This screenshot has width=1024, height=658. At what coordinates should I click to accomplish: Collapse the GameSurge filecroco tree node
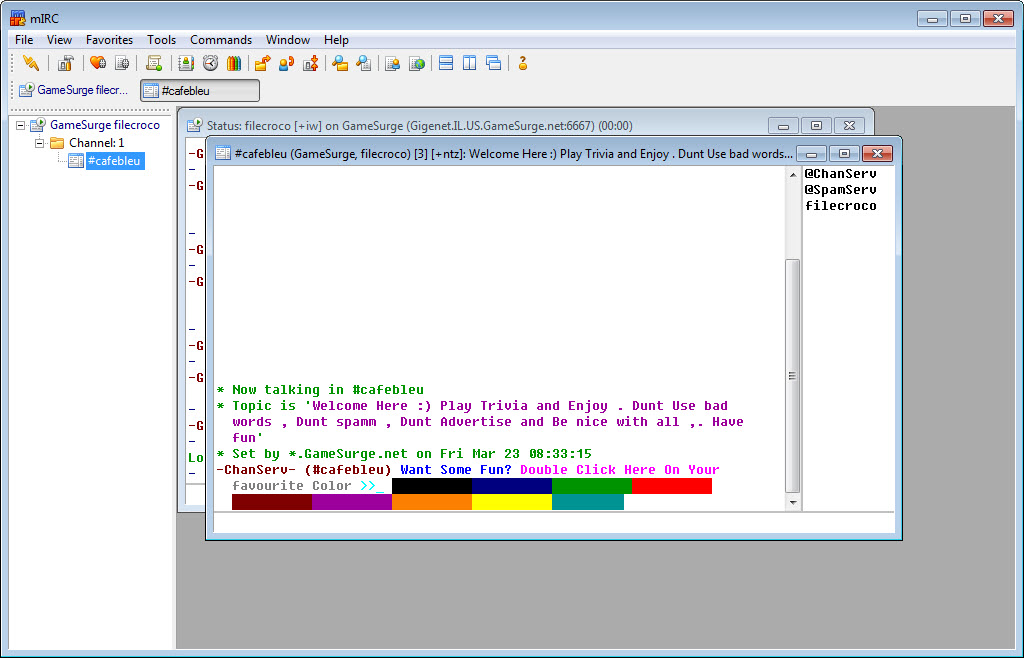(21, 126)
